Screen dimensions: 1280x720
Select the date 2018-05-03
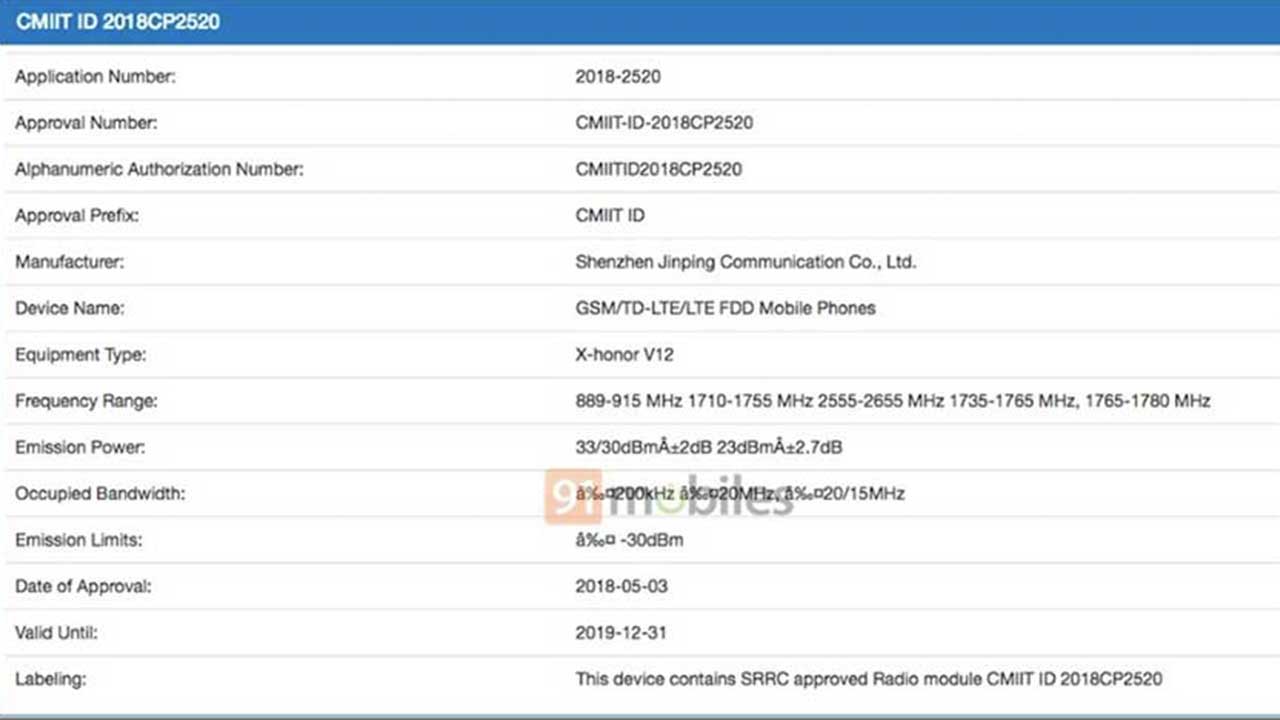pos(621,586)
